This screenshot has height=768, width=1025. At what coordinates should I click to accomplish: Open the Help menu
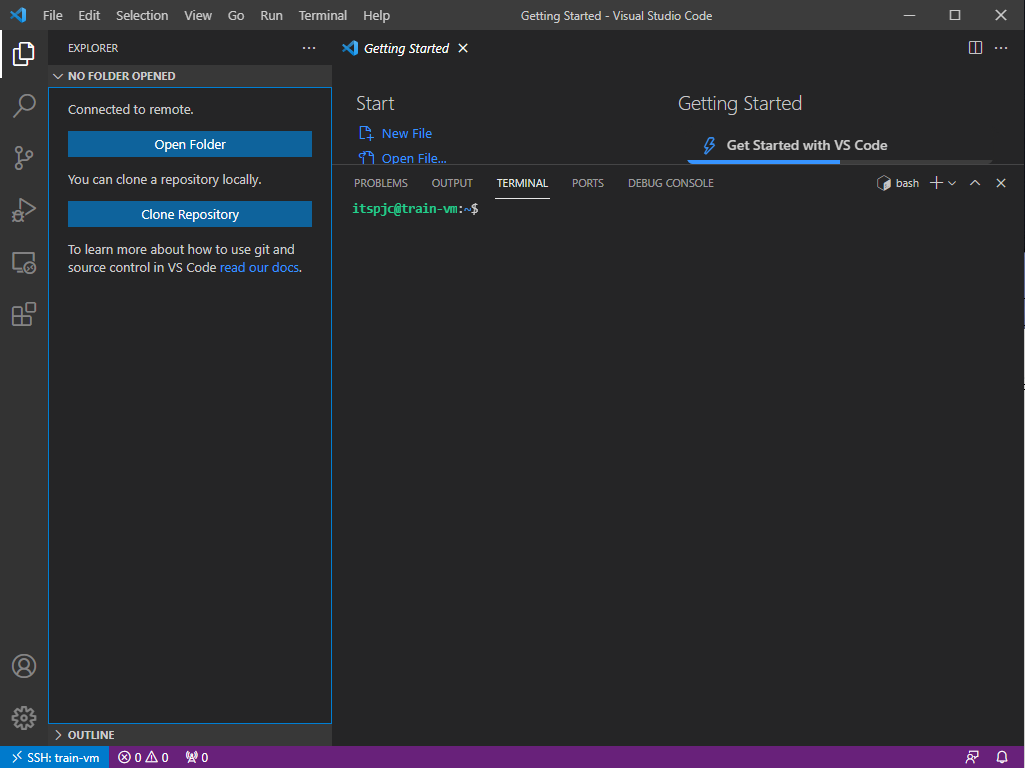(376, 15)
